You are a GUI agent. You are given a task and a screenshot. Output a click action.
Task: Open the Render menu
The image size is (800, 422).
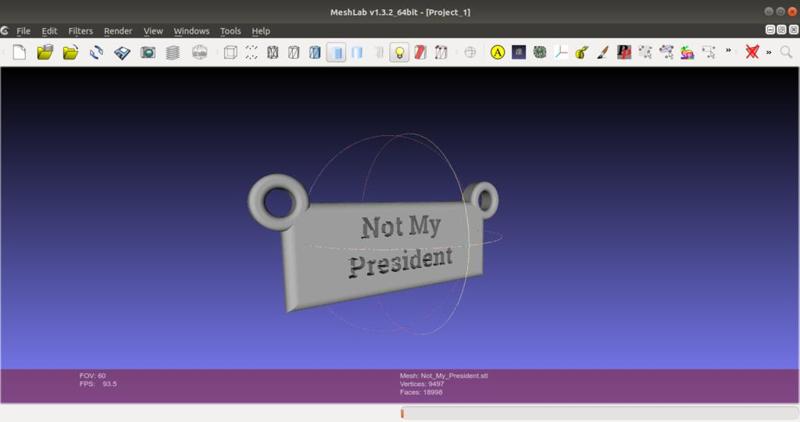tap(118, 31)
